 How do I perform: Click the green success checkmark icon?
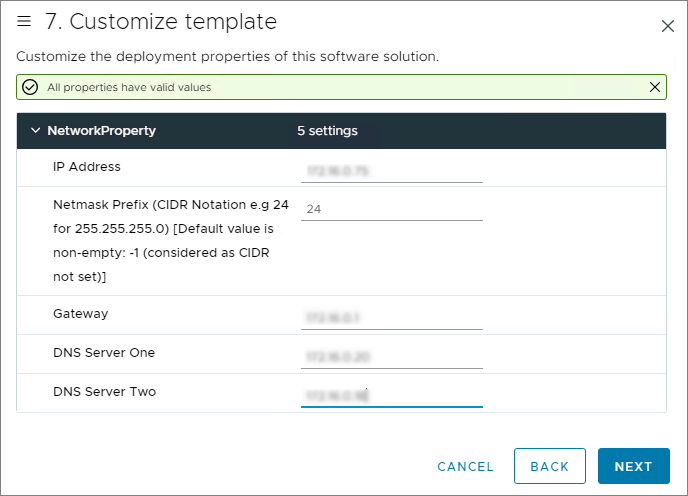coord(30,87)
